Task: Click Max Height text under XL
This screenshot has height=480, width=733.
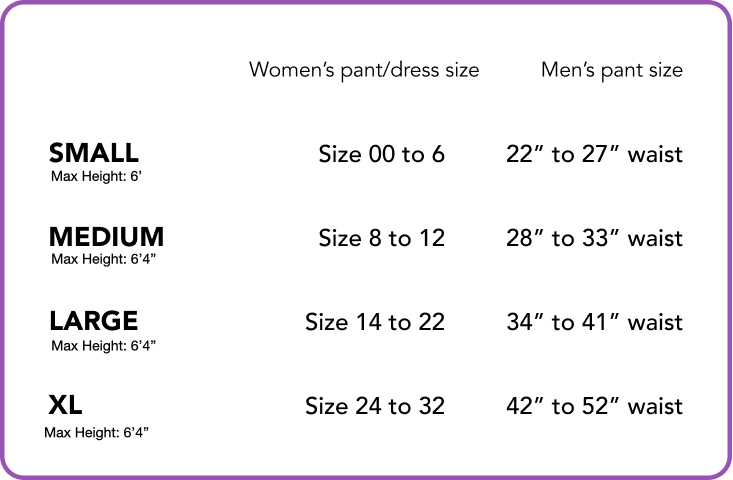Action: pyautogui.click(x=97, y=433)
